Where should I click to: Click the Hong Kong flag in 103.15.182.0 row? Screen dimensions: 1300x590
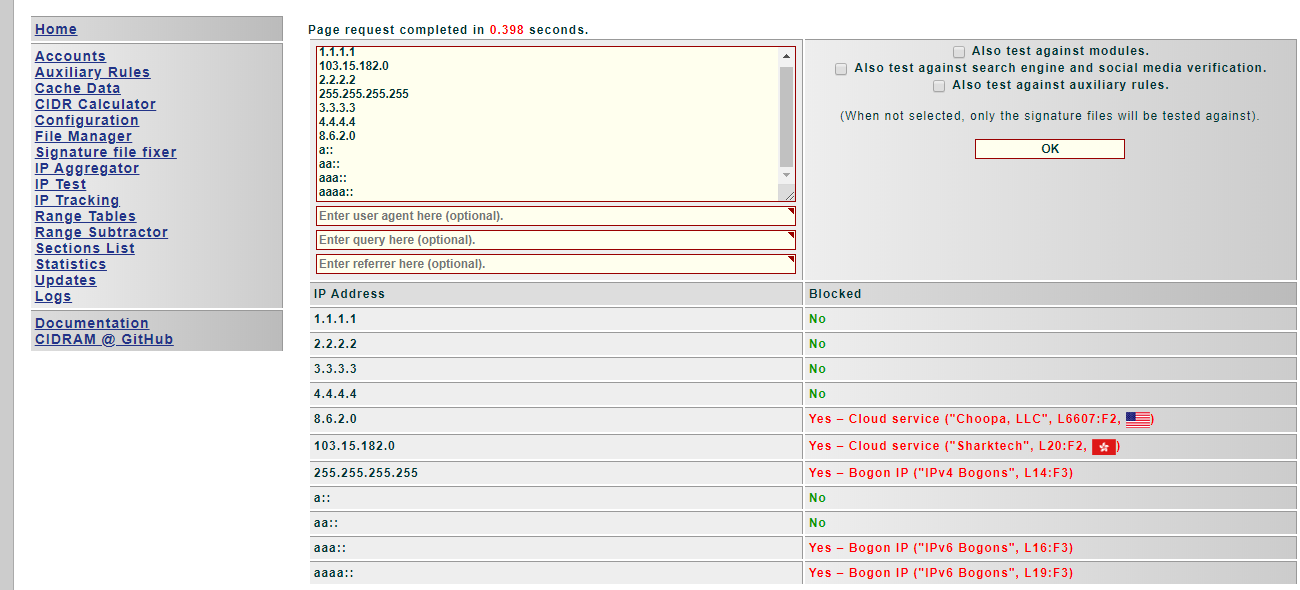coord(1103,447)
